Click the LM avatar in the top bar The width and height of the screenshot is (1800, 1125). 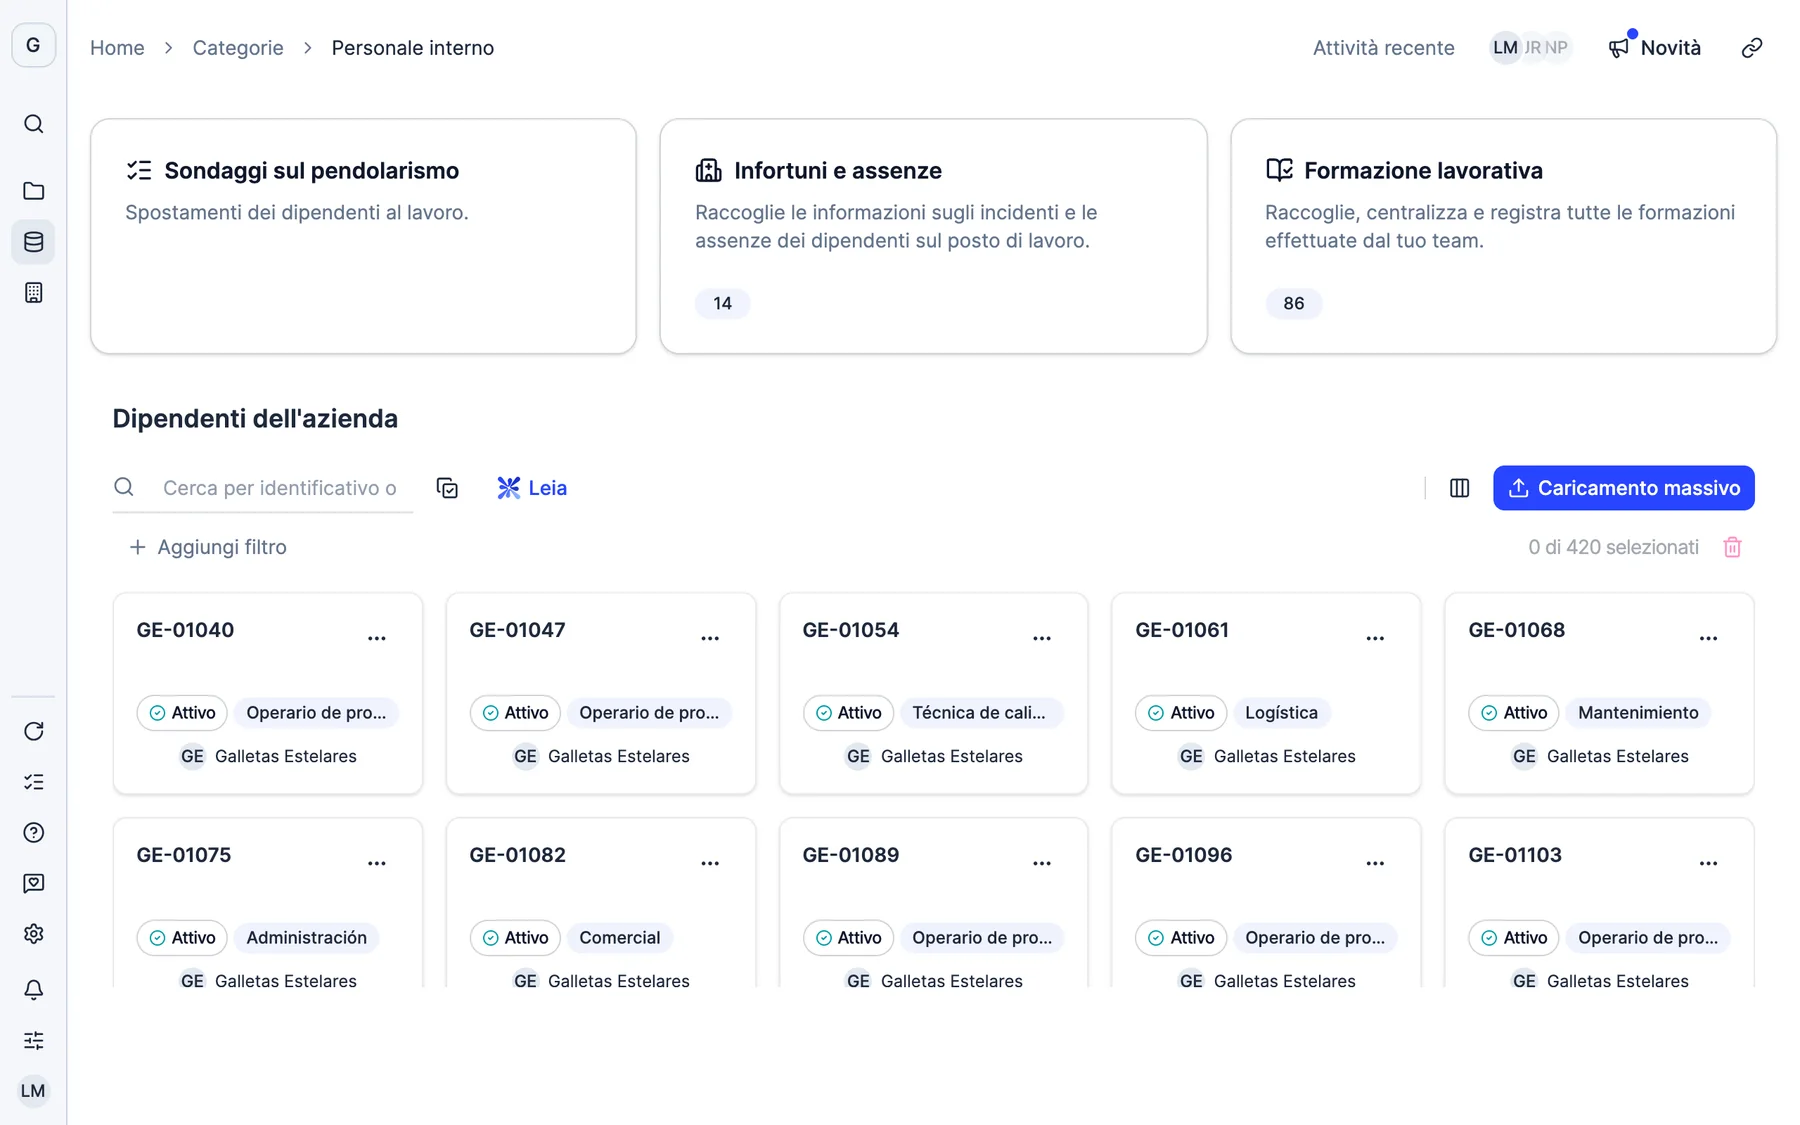[x=1505, y=48]
